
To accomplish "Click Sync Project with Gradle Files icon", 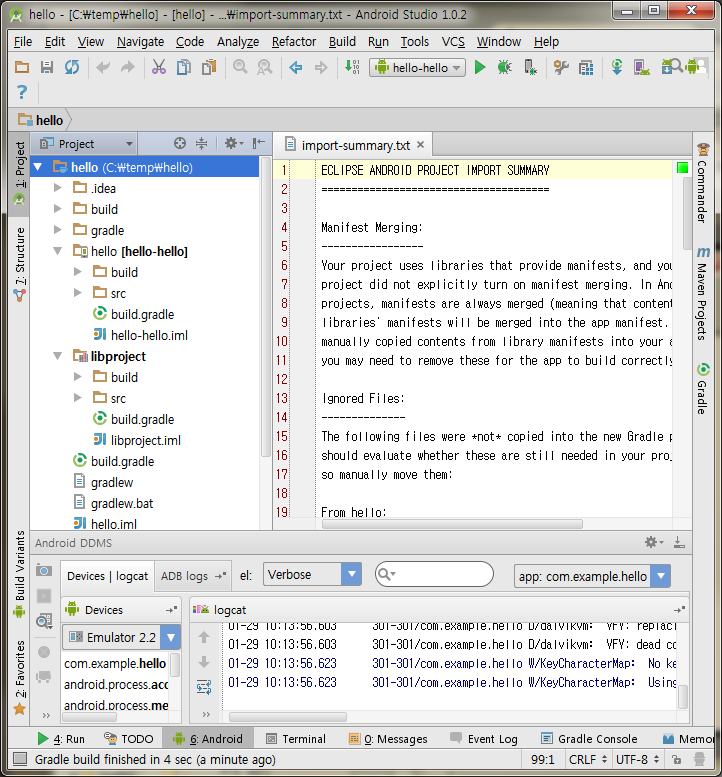I will pos(617,67).
